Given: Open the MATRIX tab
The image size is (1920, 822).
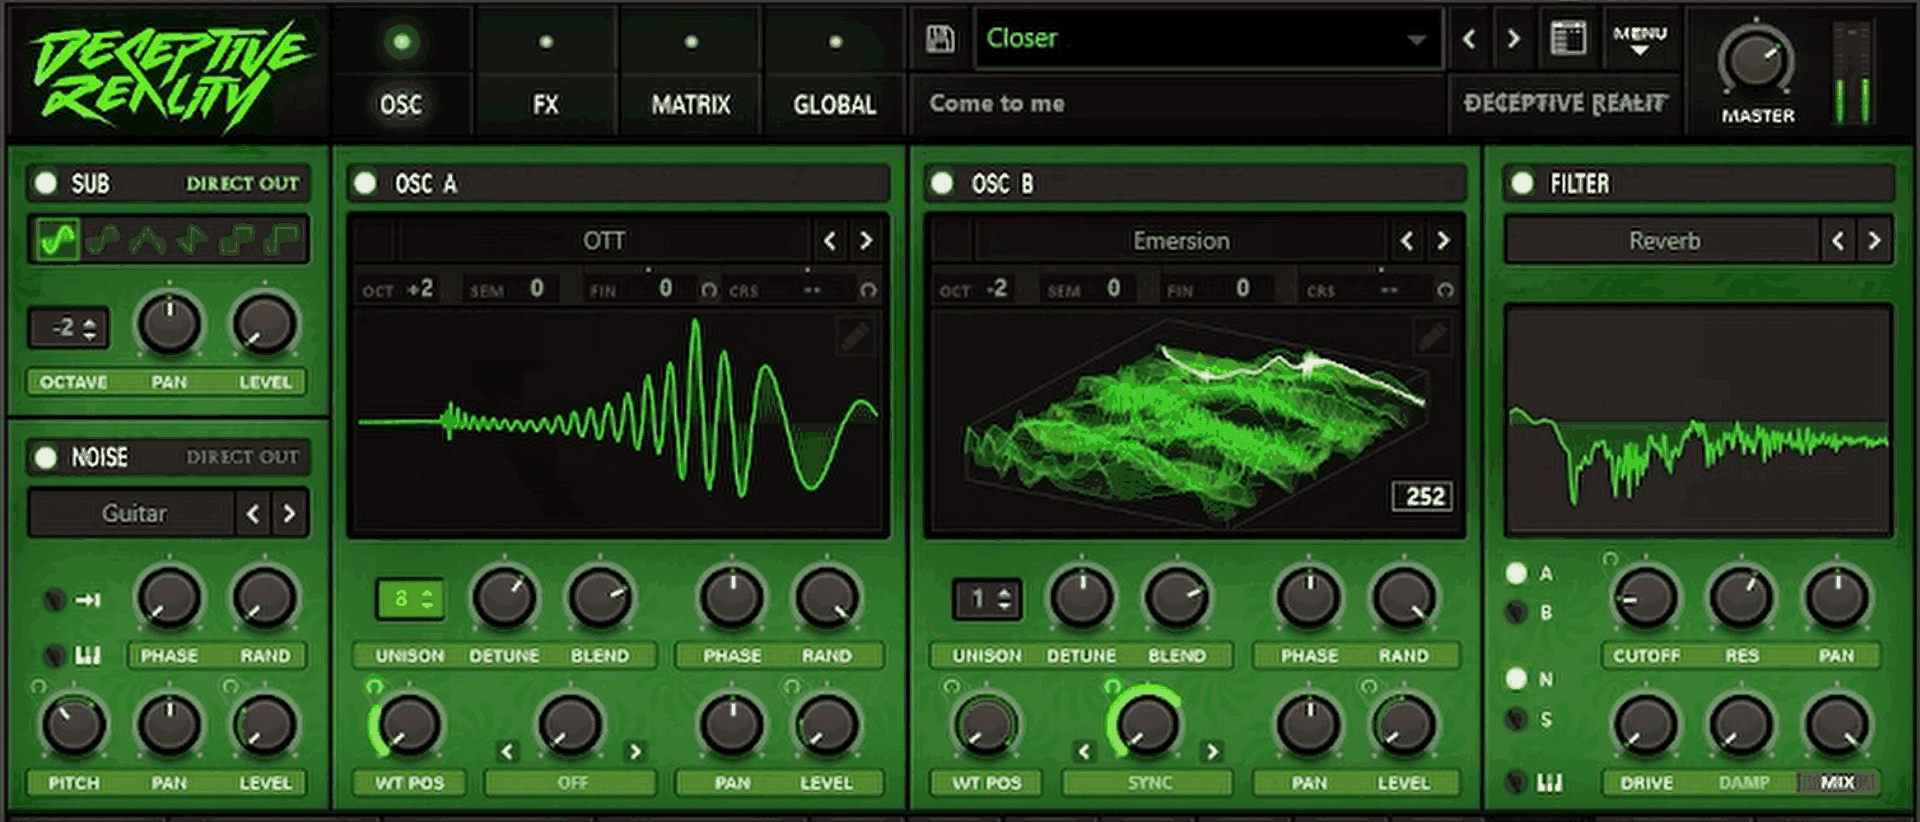Looking at the screenshot, I should 690,104.
